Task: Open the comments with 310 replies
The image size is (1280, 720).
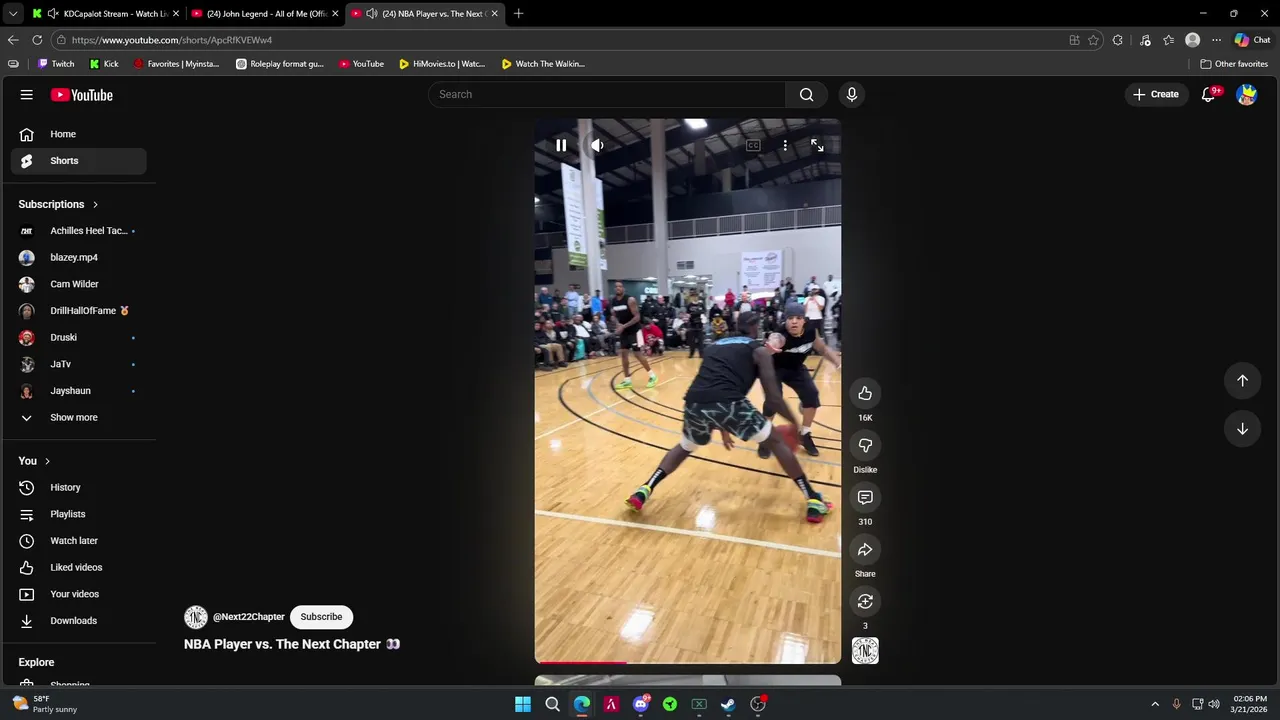Action: click(x=865, y=497)
